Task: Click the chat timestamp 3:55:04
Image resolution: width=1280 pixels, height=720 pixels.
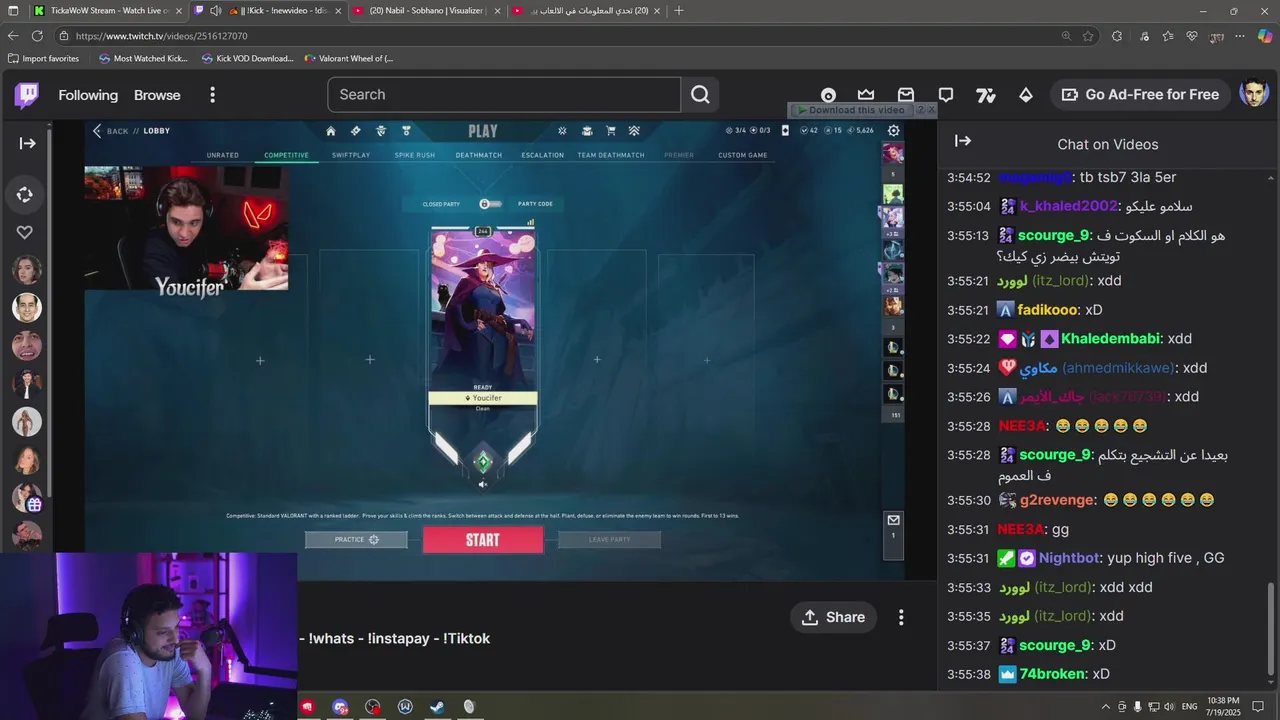Action: click(968, 207)
